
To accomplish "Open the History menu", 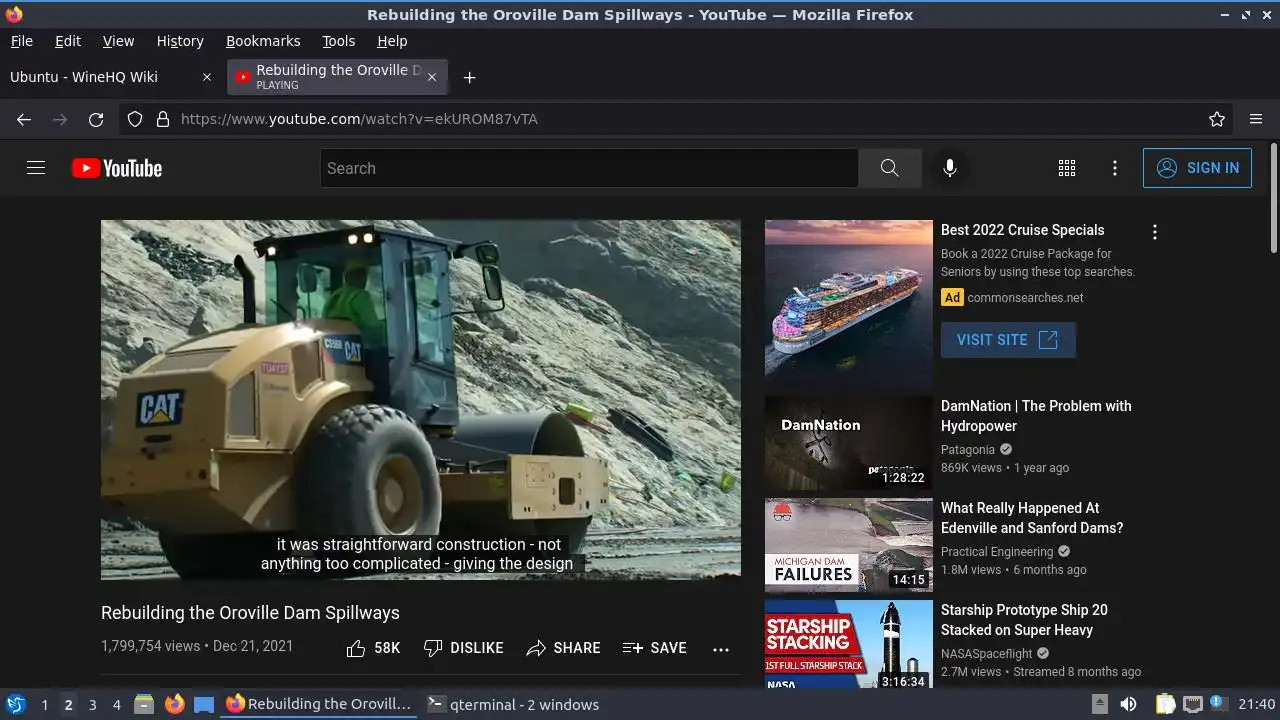I will tap(180, 41).
